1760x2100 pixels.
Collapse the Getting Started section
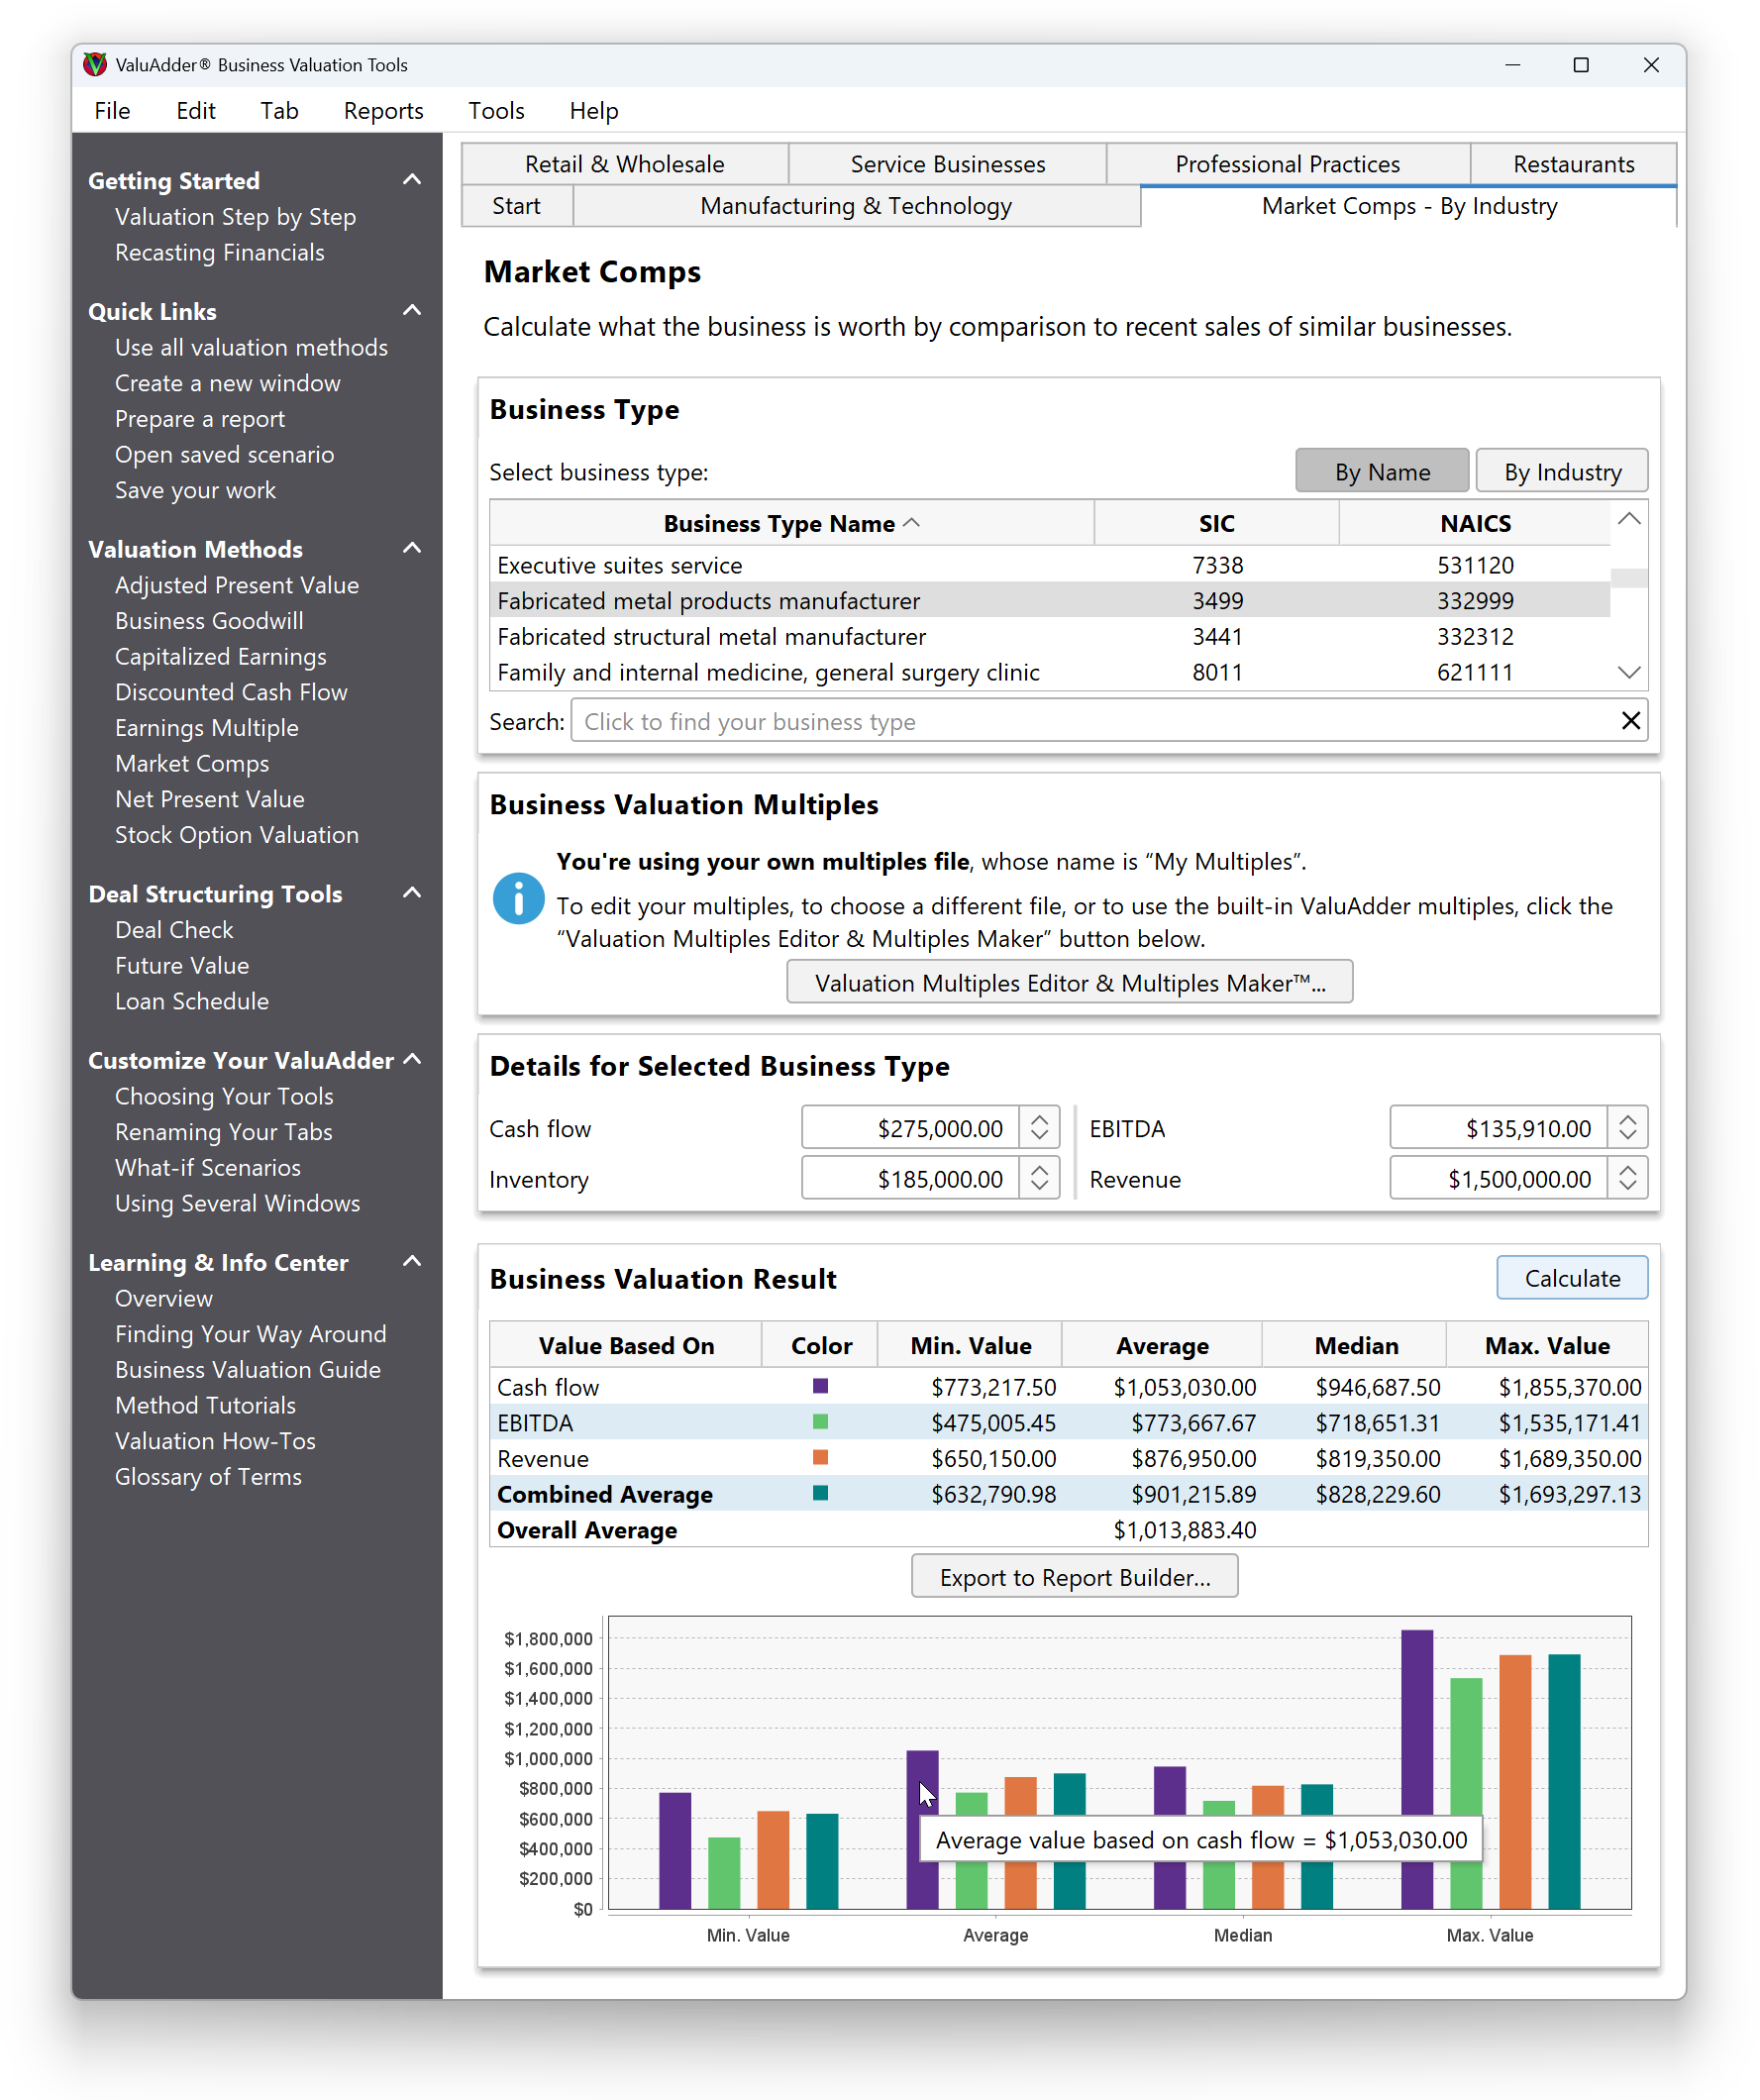point(413,178)
